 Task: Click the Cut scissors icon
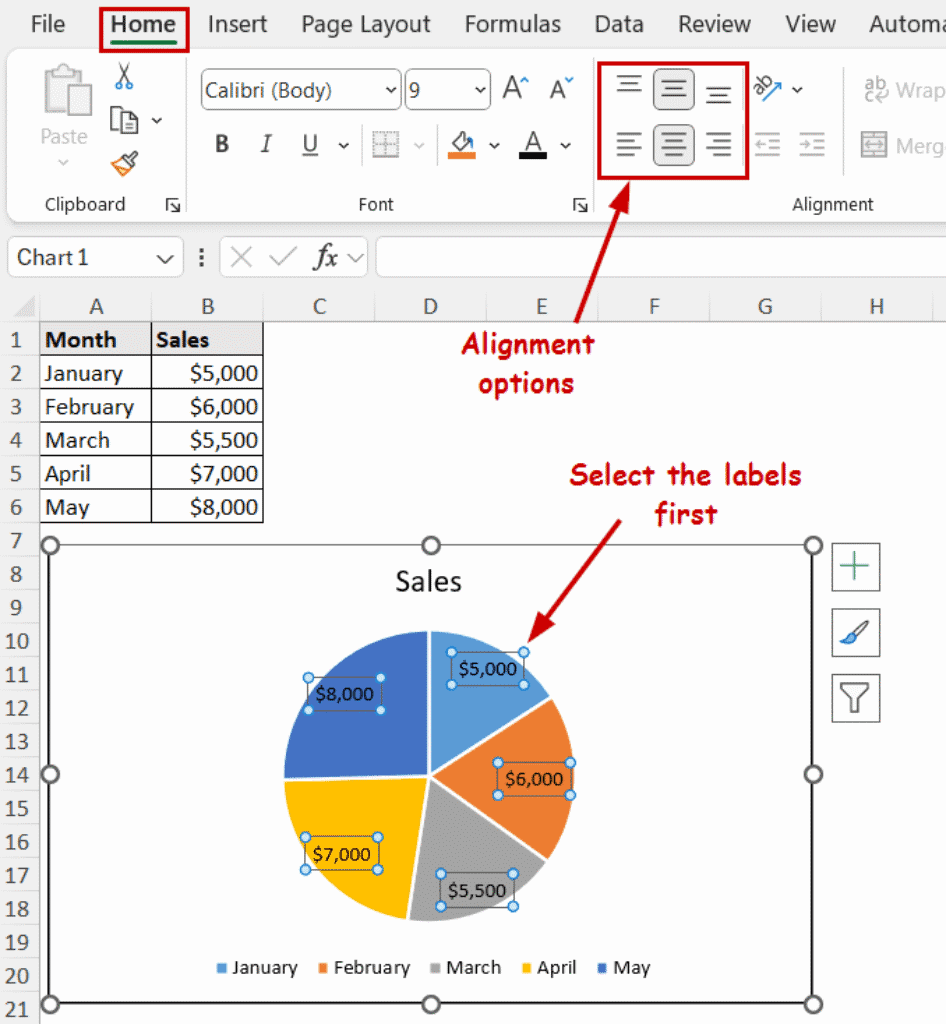[124, 76]
